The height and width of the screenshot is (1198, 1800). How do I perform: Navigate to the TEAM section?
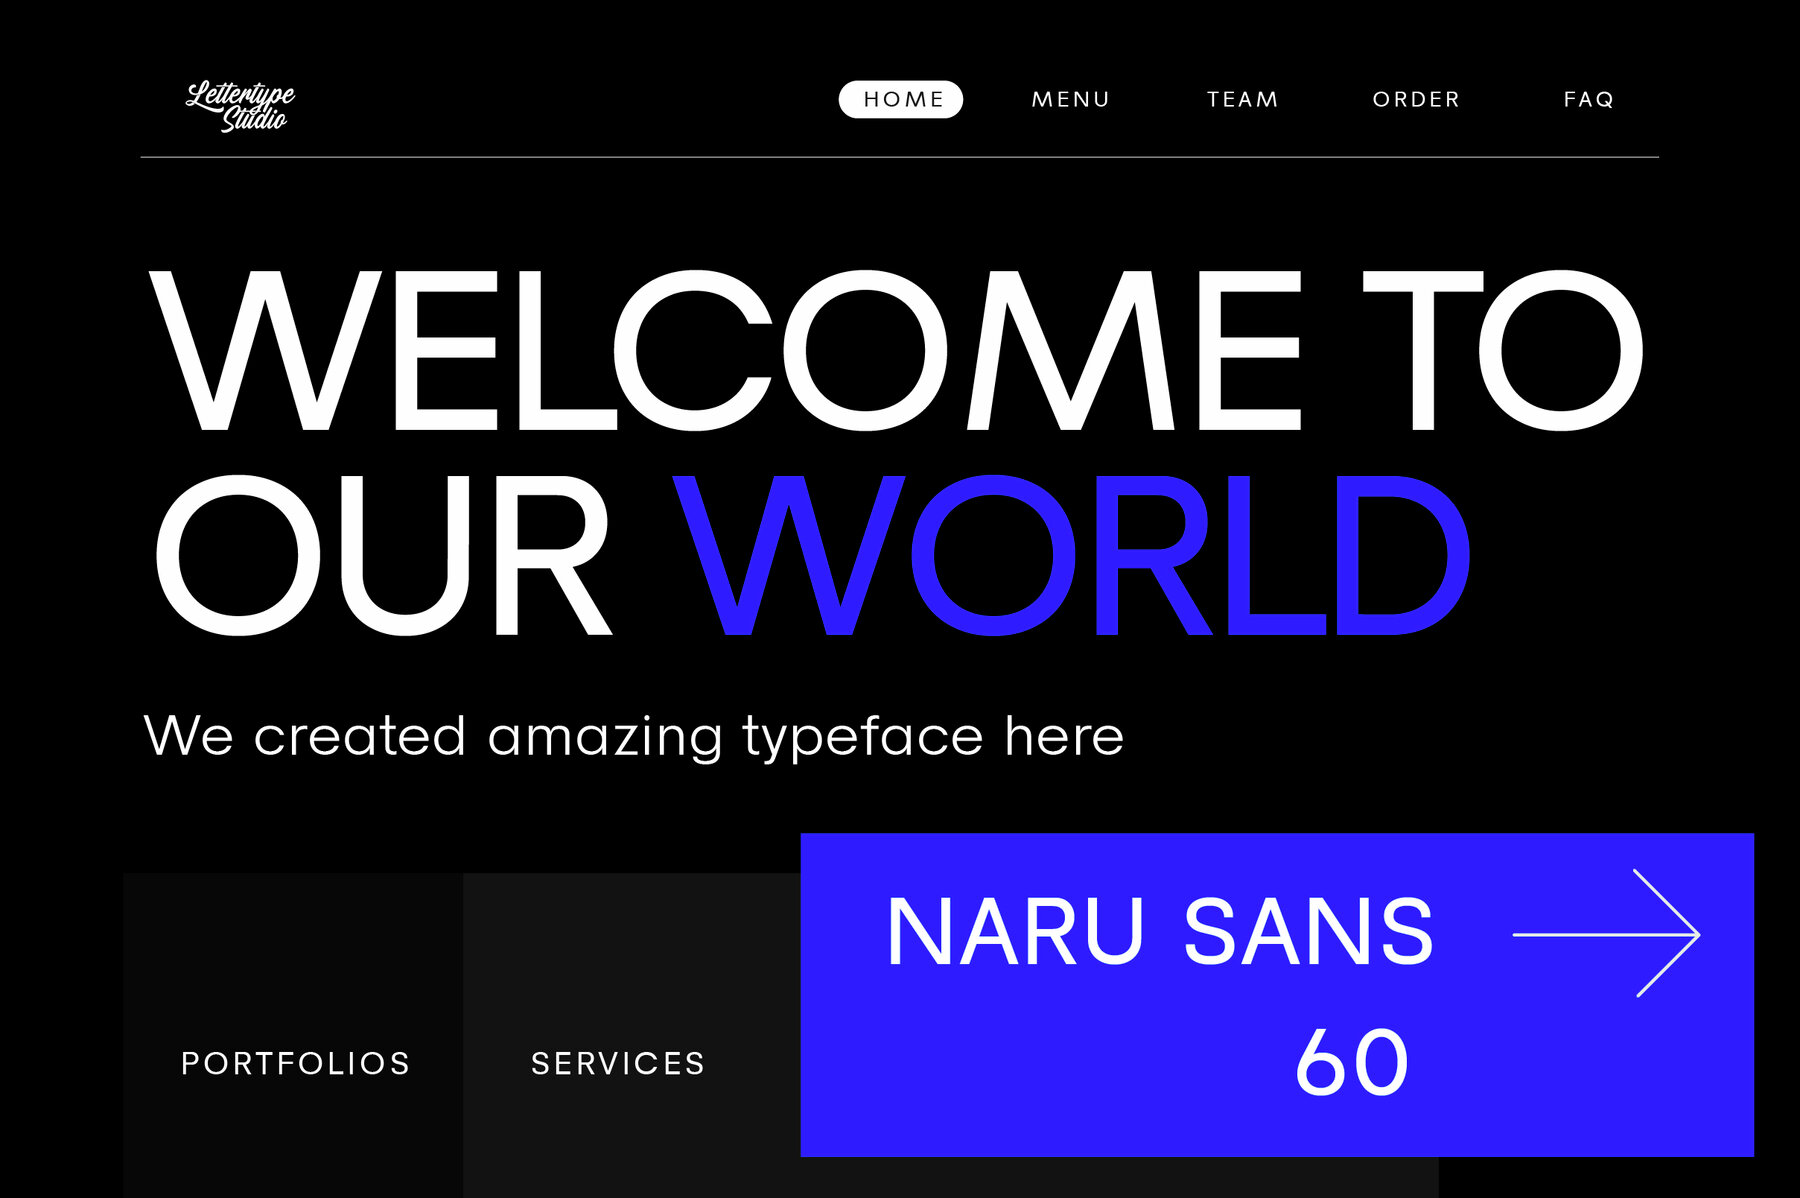tap(1242, 98)
